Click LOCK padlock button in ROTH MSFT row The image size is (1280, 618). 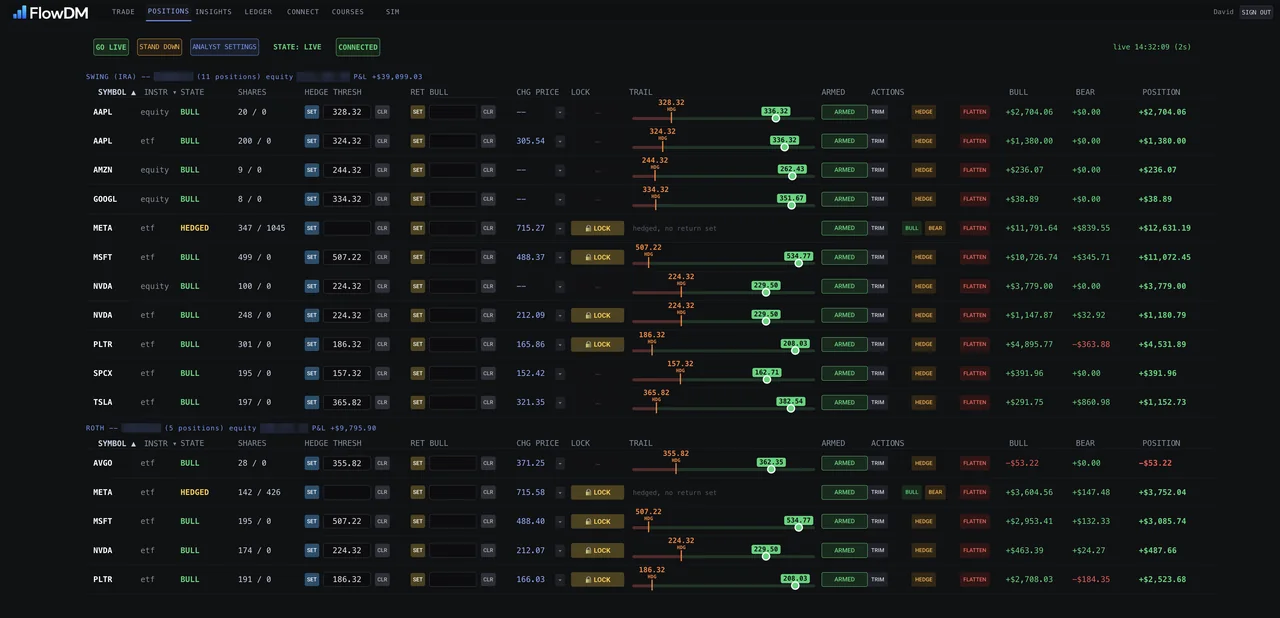point(597,521)
